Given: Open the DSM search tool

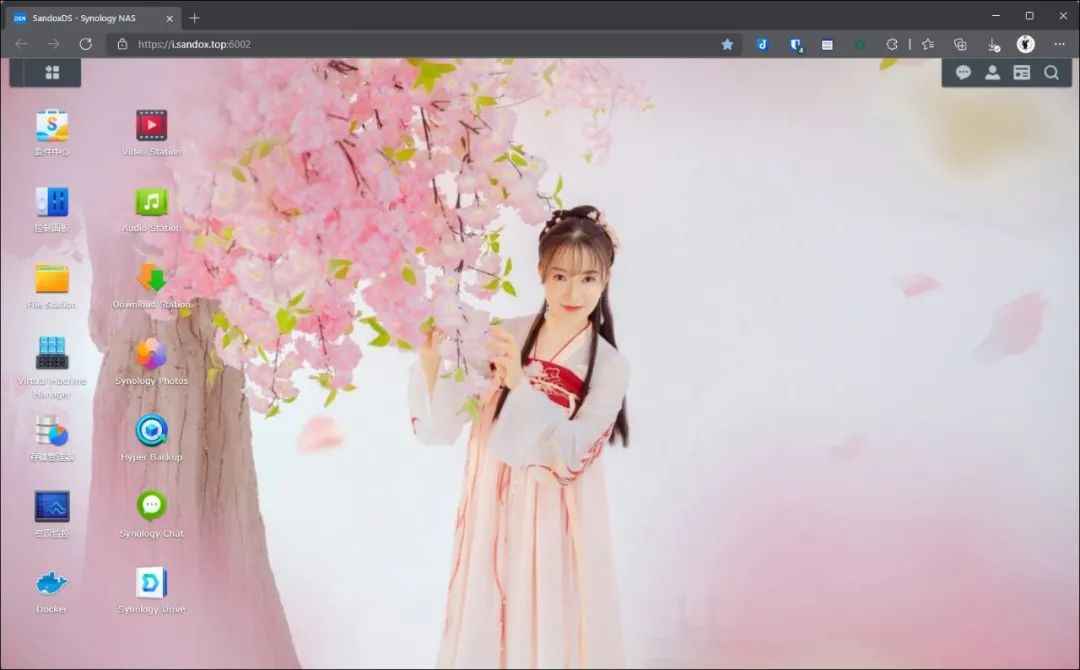Looking at the screenshot, I should (x=1051, y=72).
